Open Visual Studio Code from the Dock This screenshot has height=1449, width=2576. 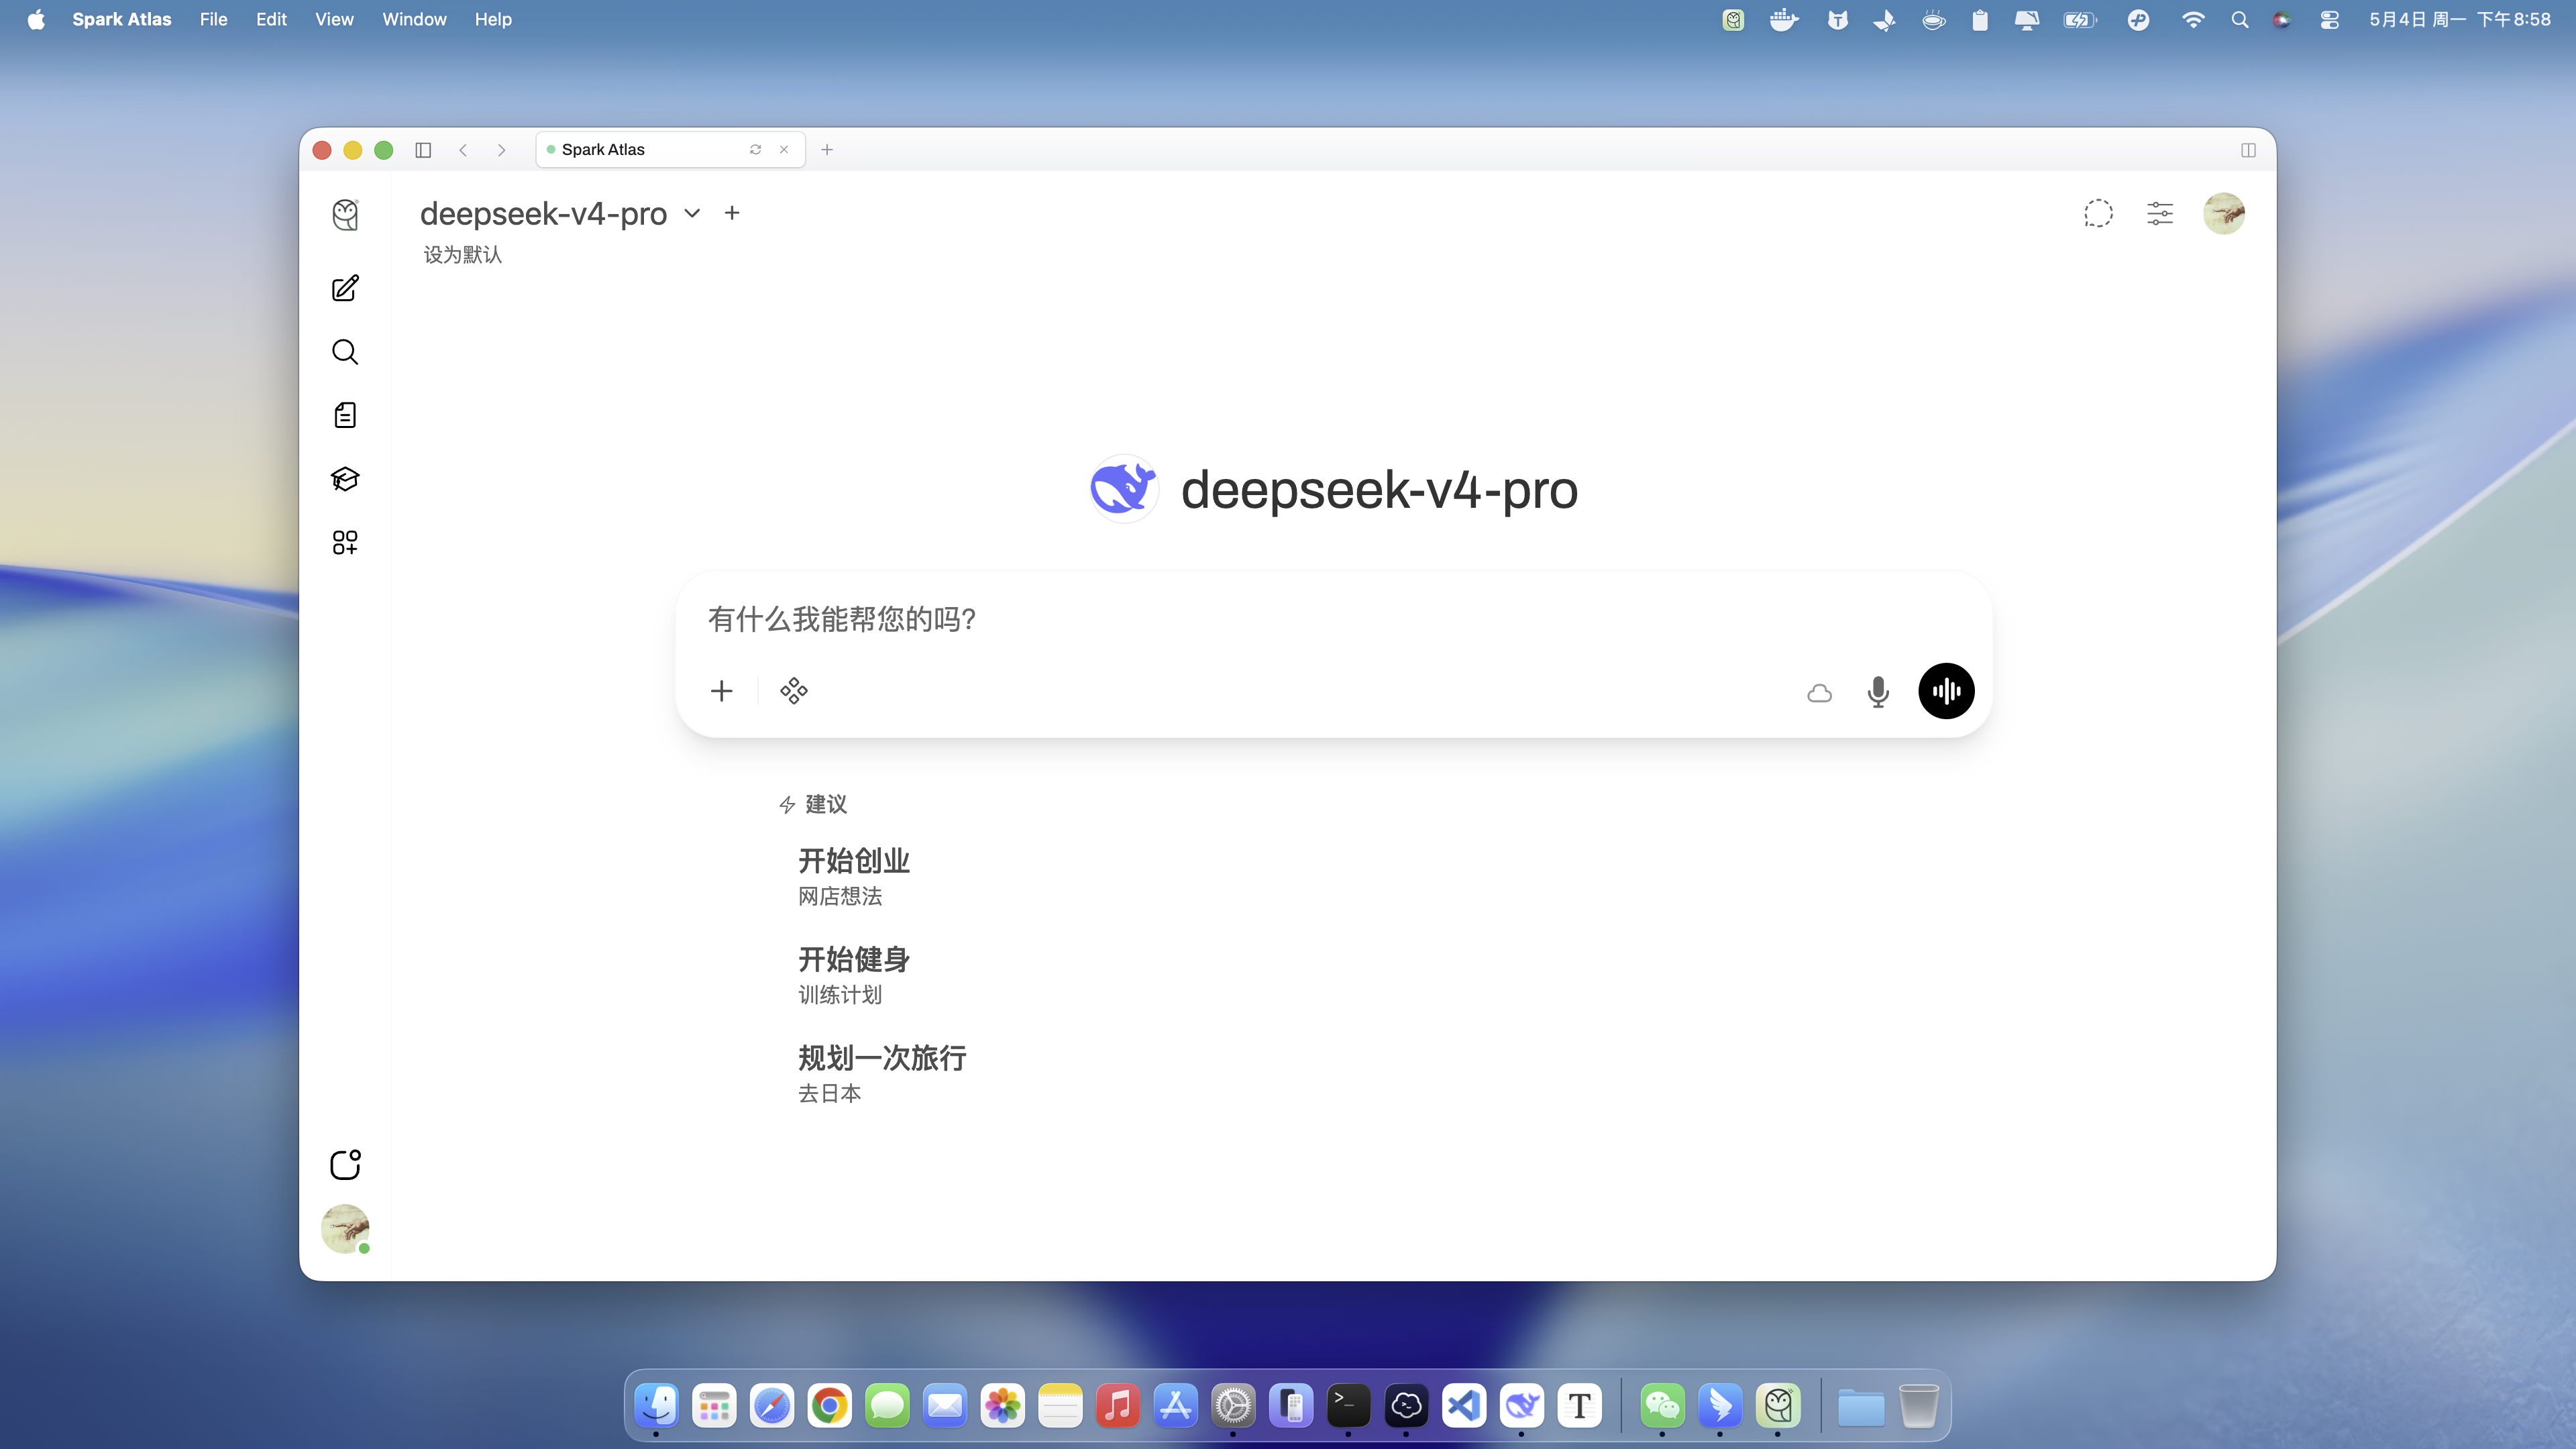[1464, 1406]
